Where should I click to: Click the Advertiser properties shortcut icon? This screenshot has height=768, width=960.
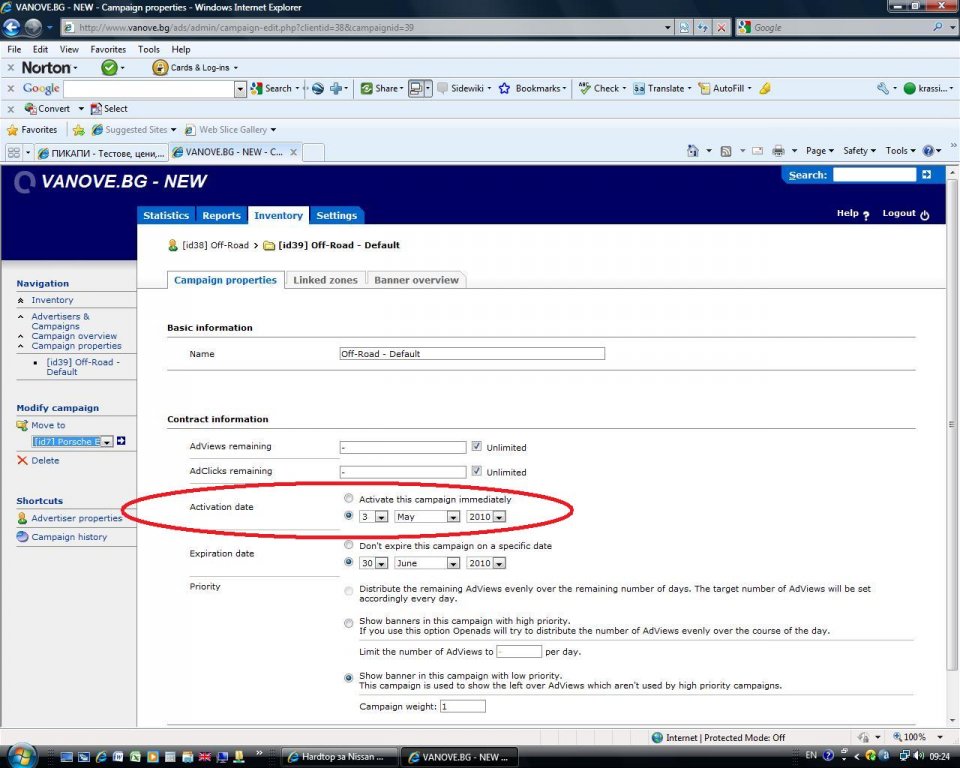(22, 518)
